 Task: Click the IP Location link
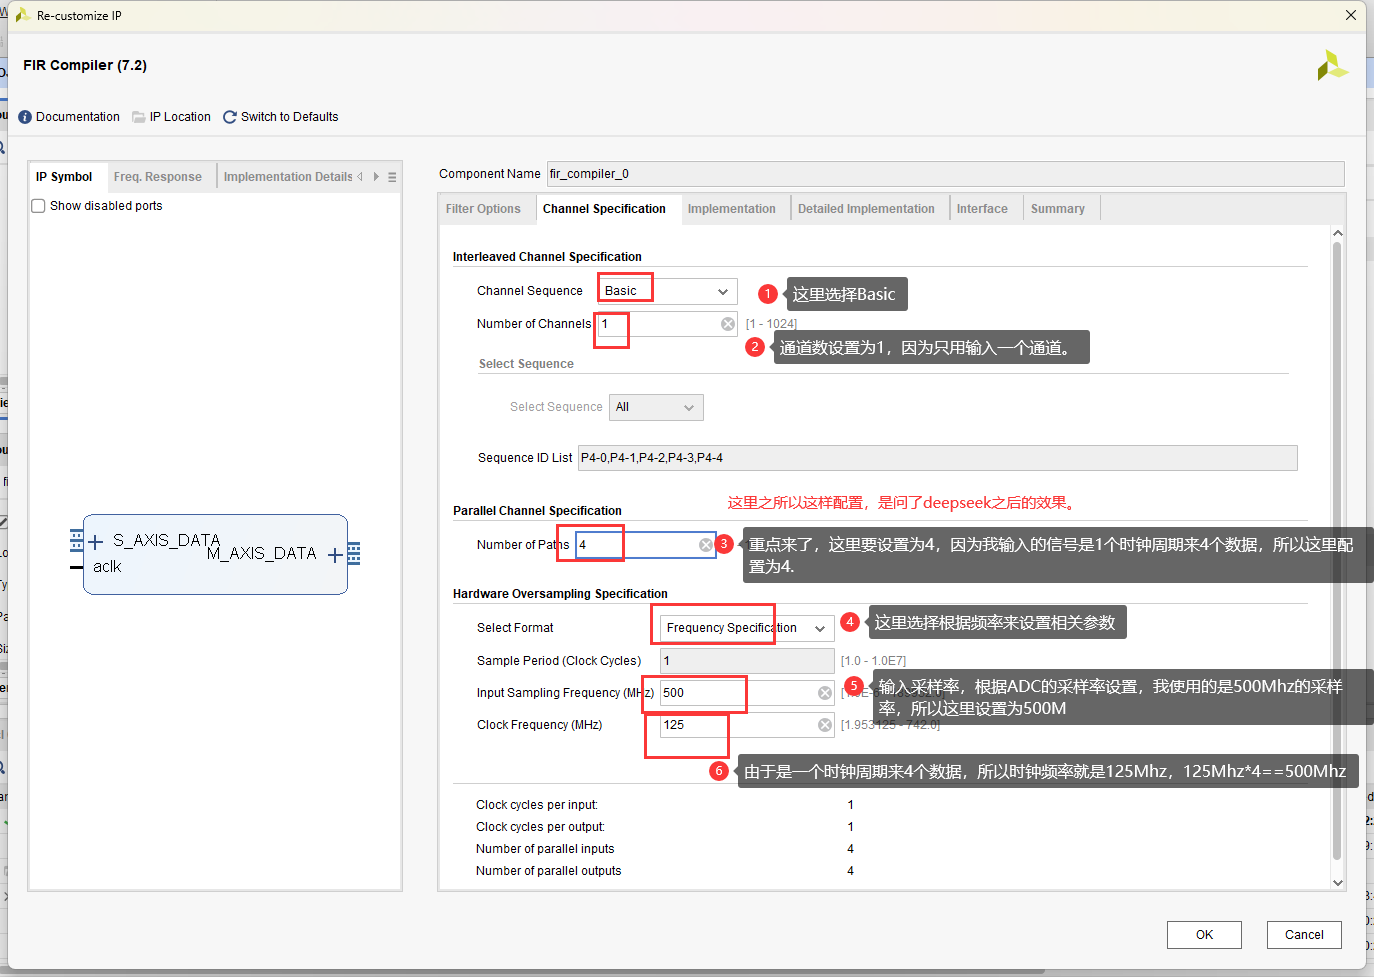click(180, 117)
